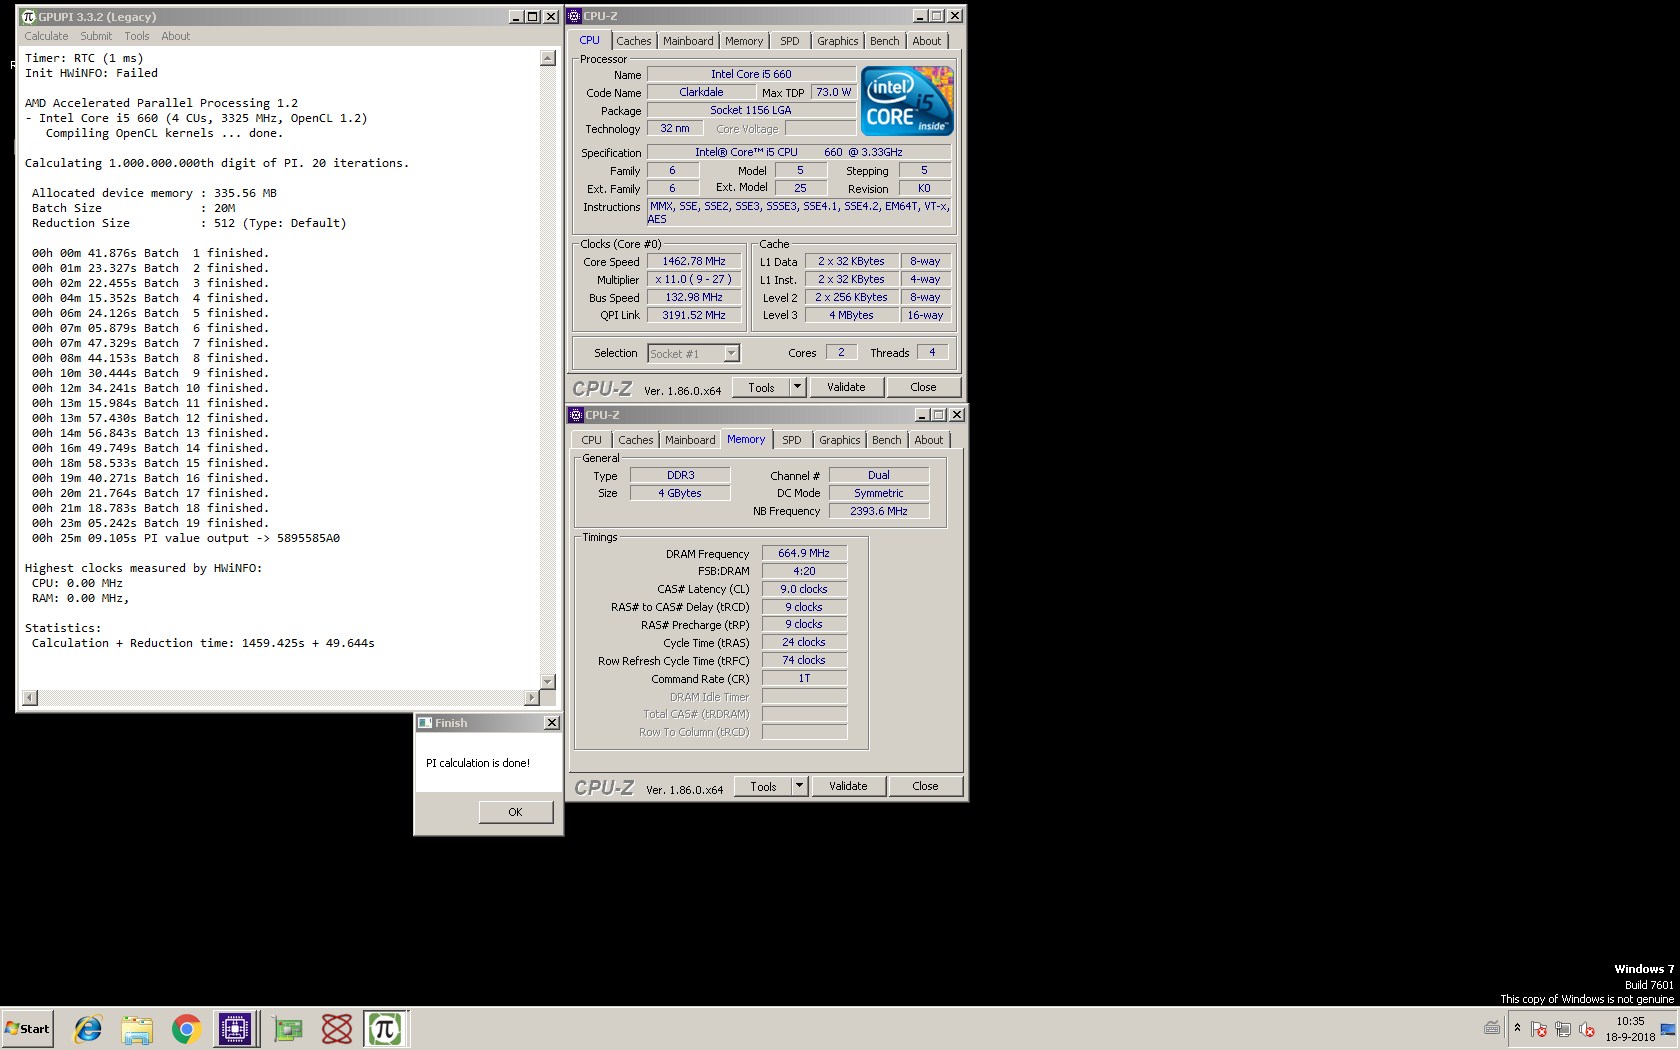Click Tools button in lower CPU-Z
Image resolution: width=1680 pixels, height=1050 pixels.
coord(763,786)
